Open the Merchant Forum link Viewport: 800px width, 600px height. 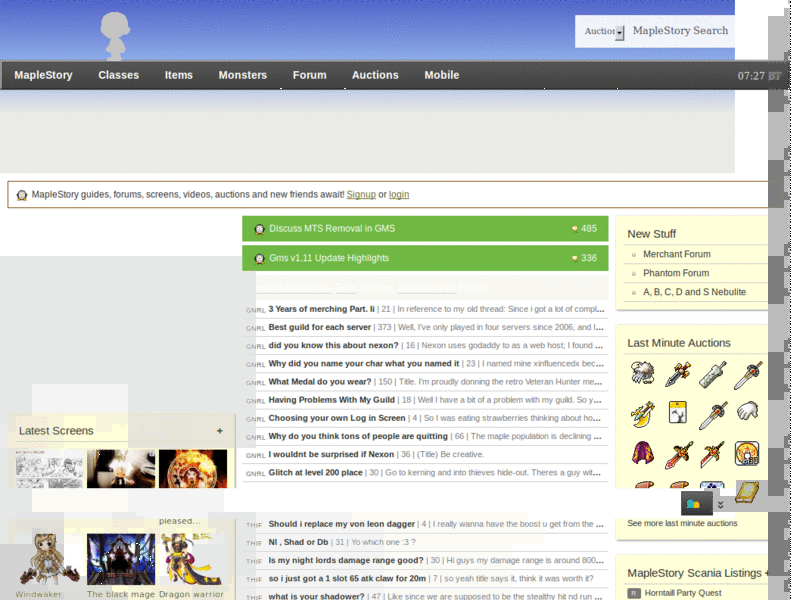coord(677,254)
